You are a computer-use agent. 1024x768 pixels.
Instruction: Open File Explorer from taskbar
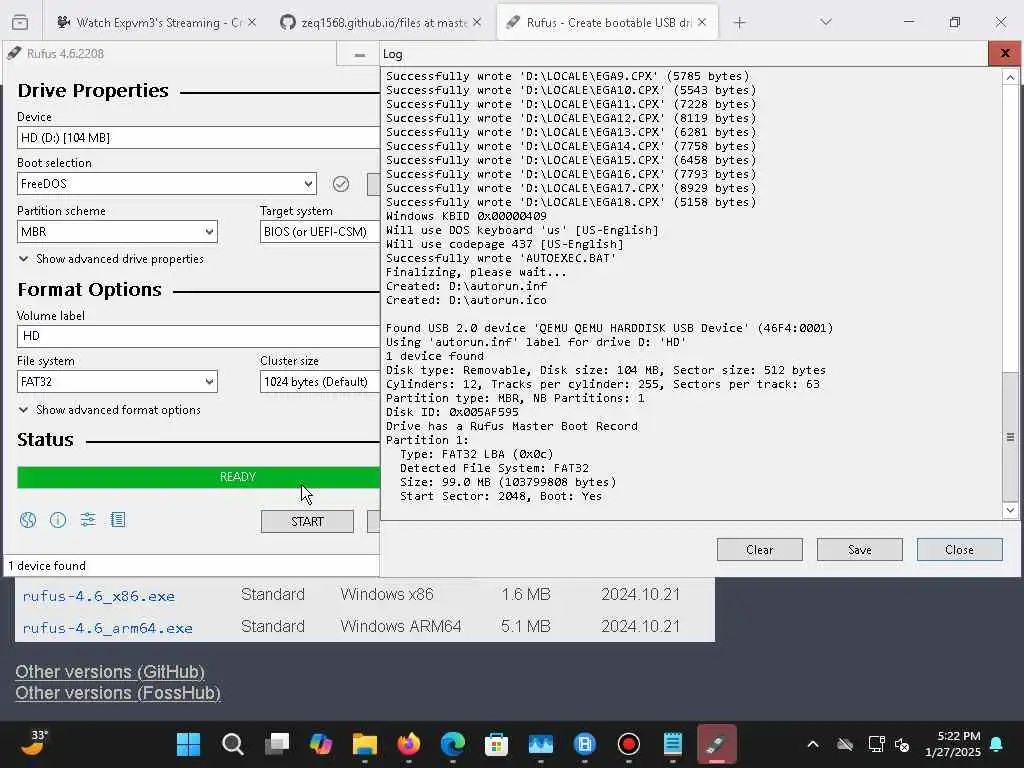pyautogui.click(x=364, y=744)
